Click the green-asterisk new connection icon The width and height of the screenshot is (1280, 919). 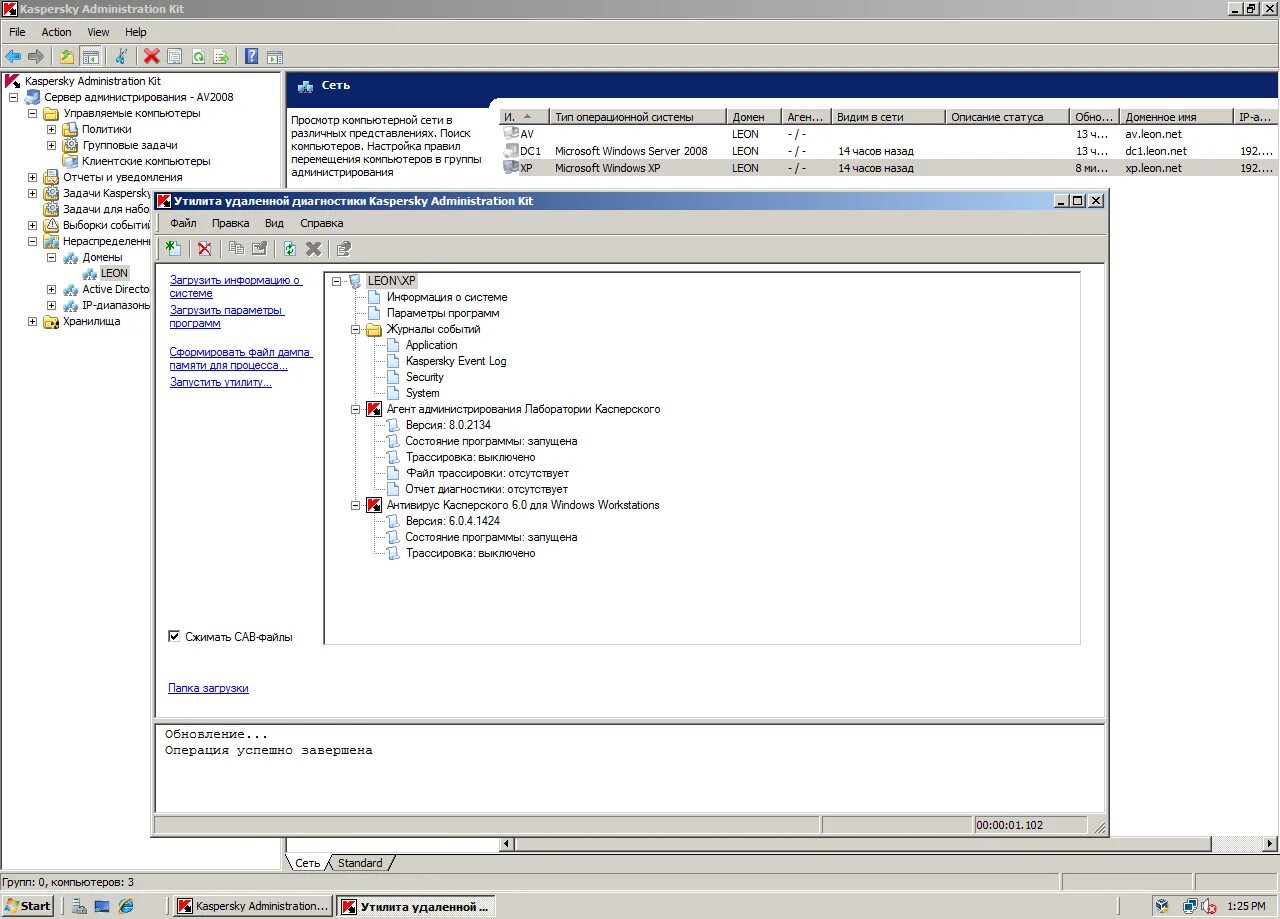174,248
